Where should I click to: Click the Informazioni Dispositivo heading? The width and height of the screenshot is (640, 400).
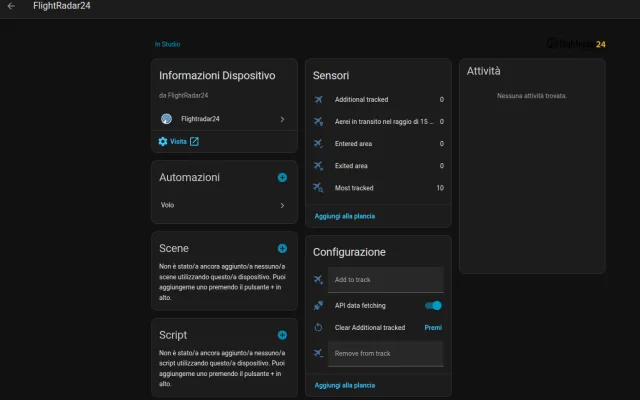click(217, 76)
